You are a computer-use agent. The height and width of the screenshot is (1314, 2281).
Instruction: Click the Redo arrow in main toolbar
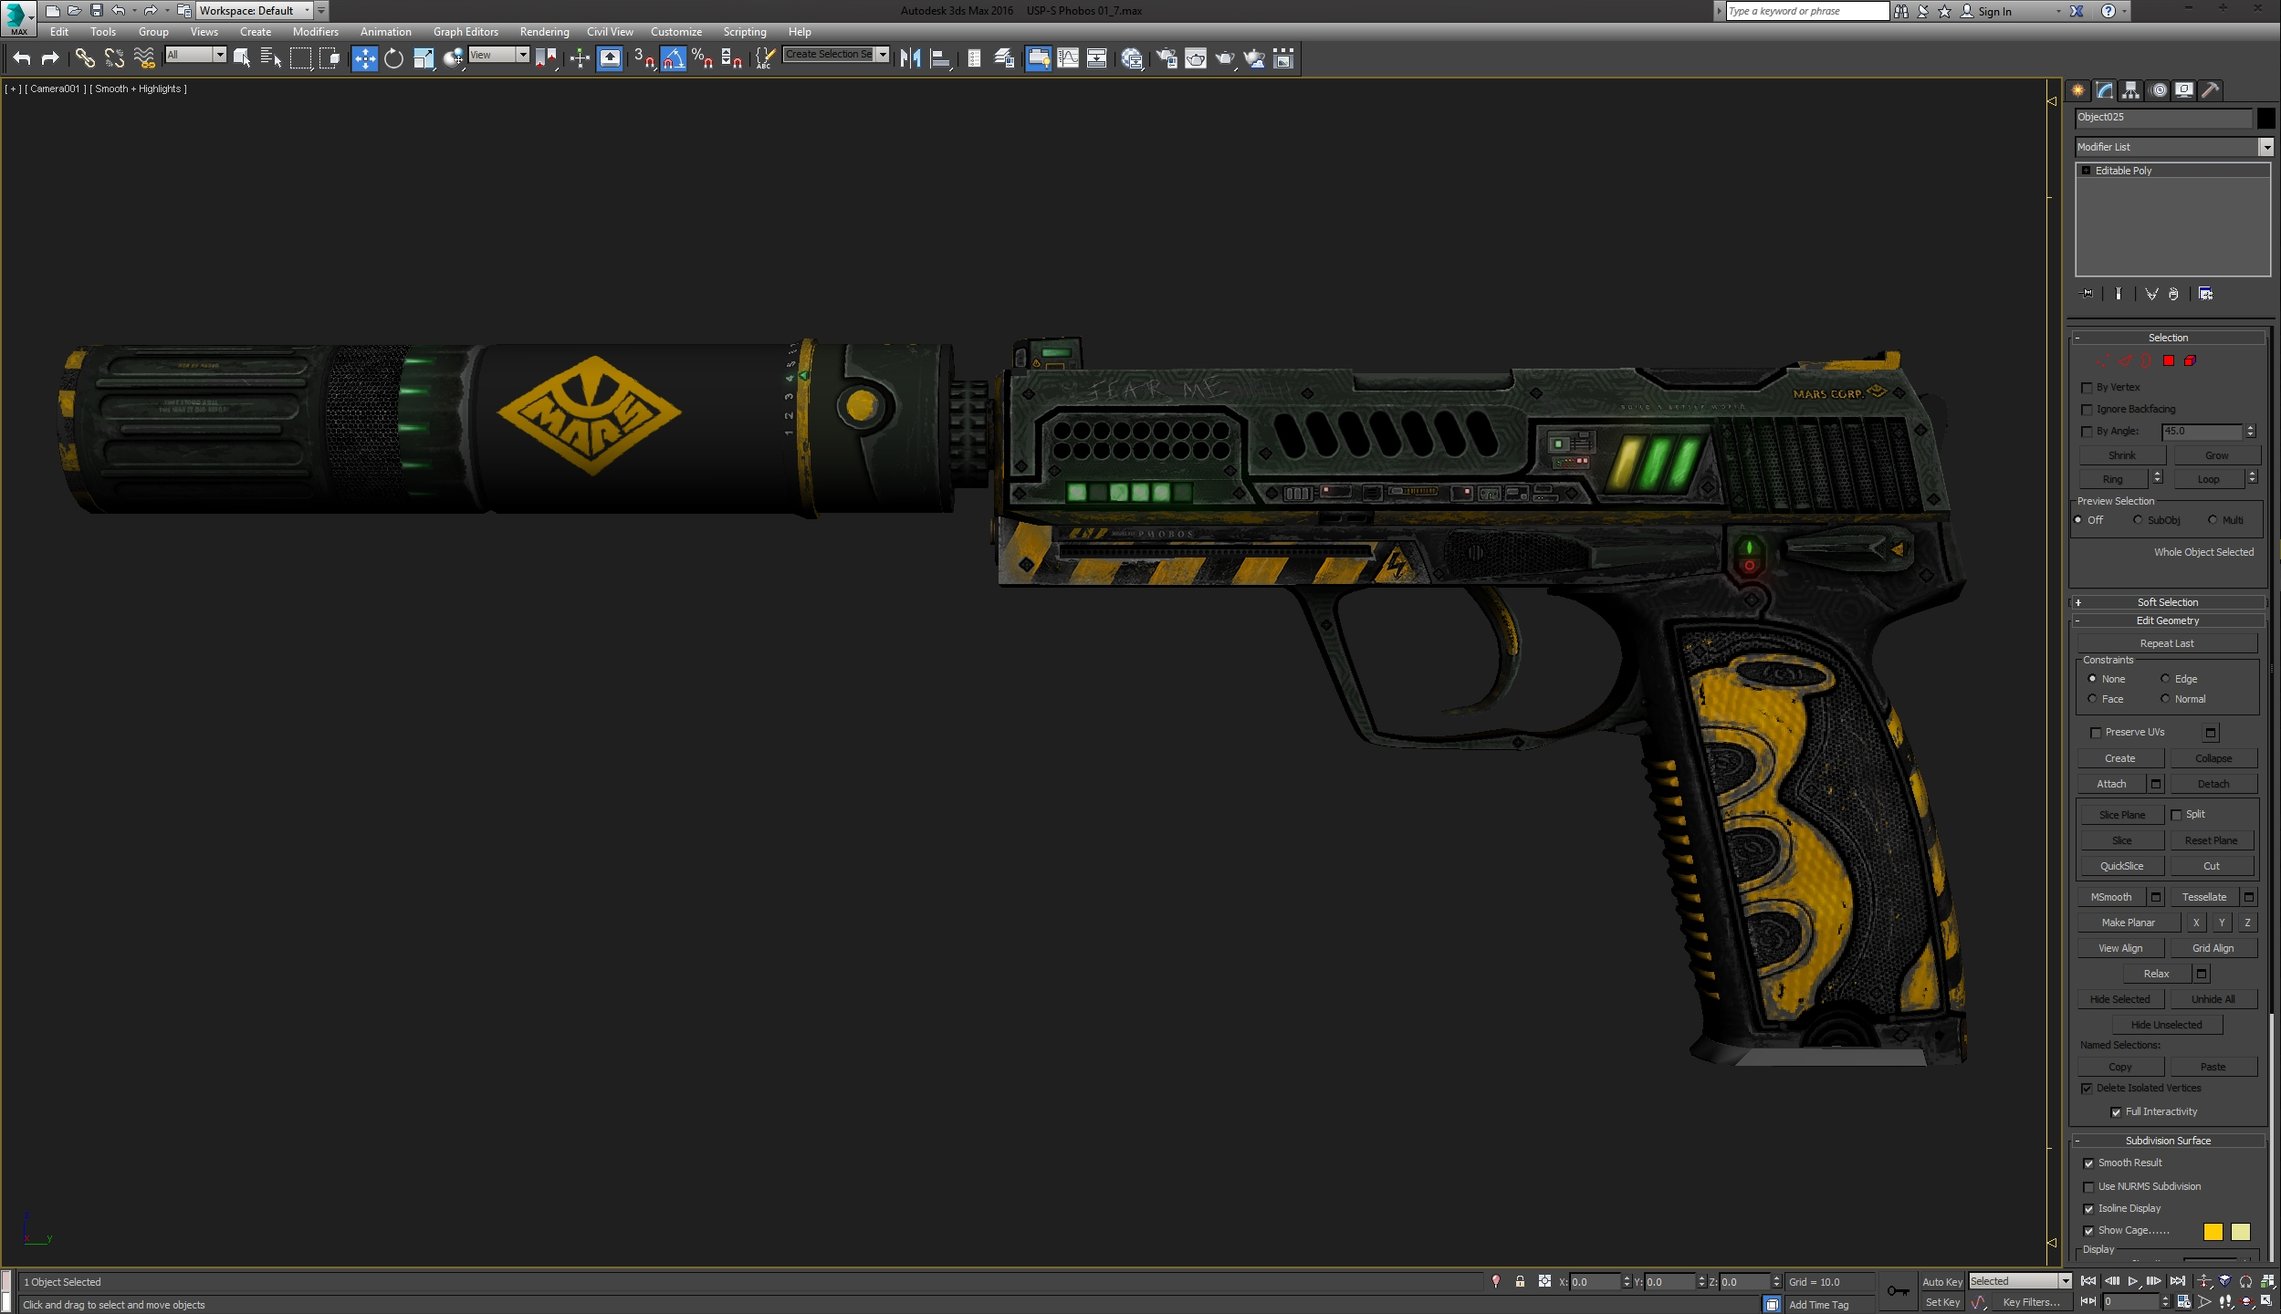tap(50, 58)
